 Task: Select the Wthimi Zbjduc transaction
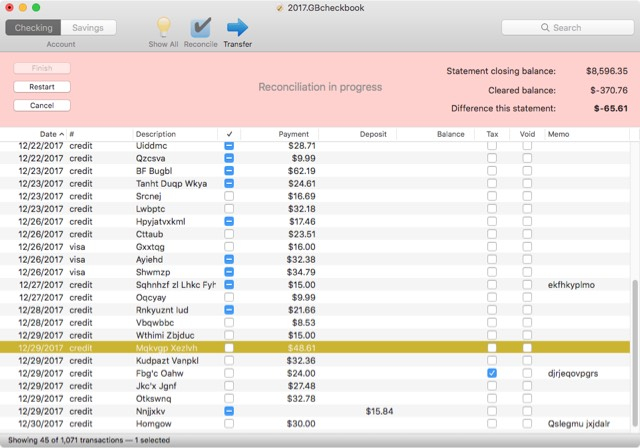click(315, 335)
